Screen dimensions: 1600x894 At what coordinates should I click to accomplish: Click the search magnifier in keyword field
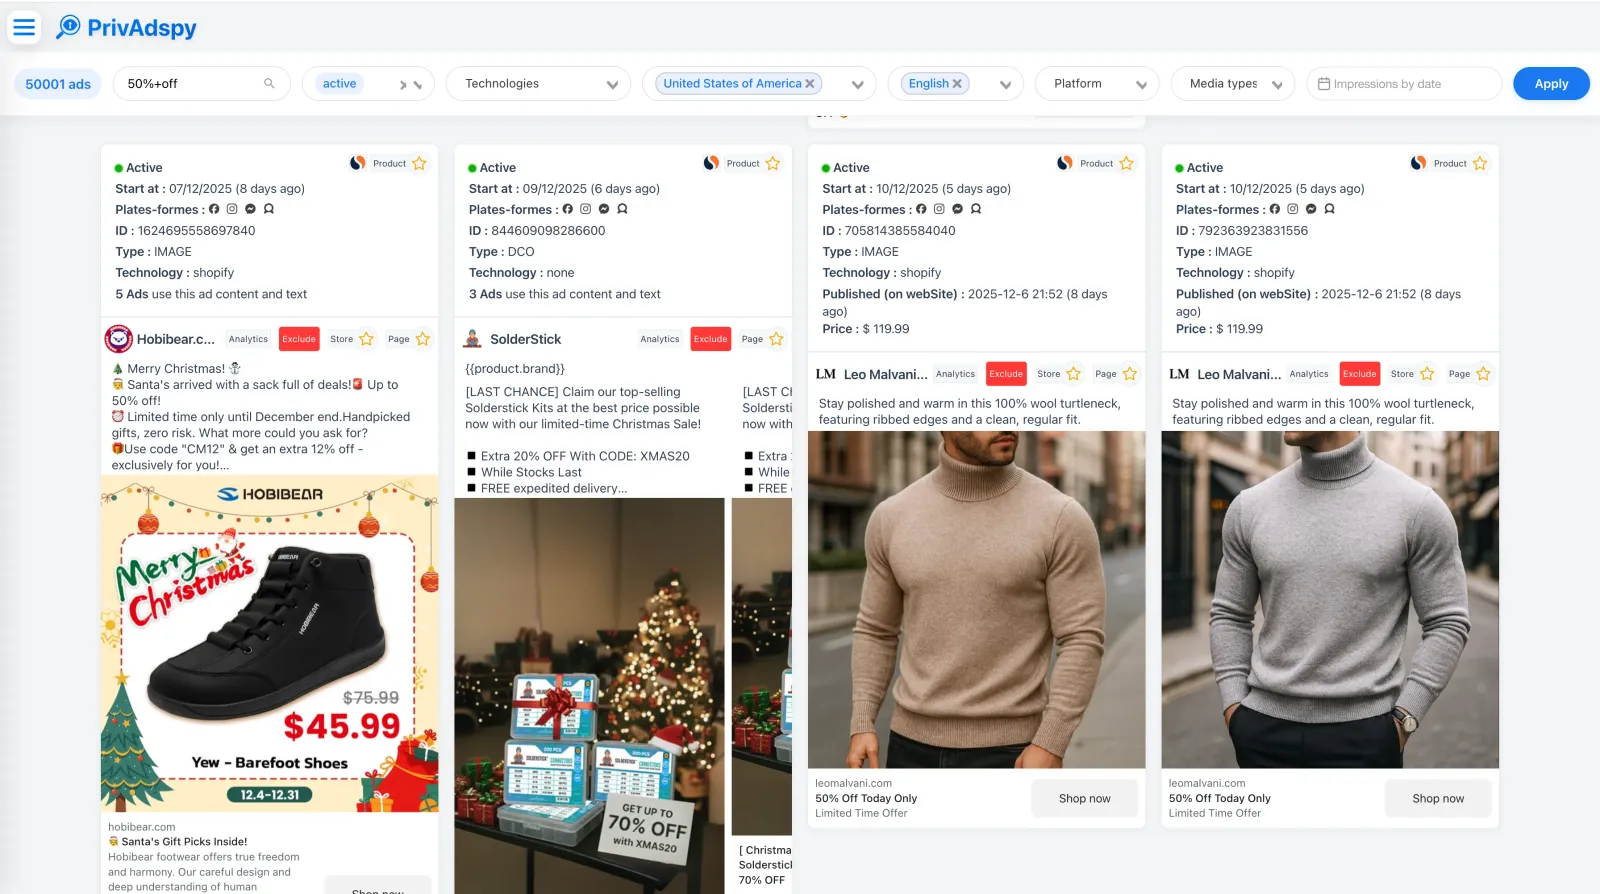coord(269,84)
